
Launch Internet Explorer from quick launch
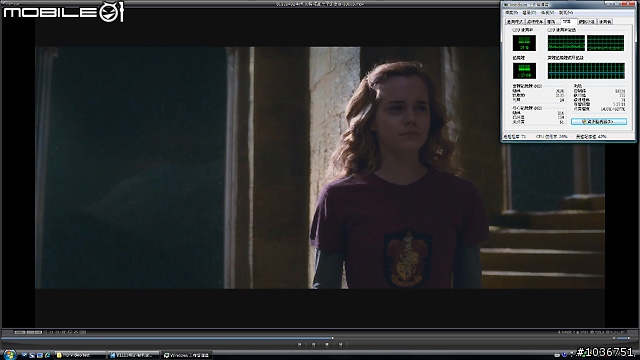[x=48, y=356]
